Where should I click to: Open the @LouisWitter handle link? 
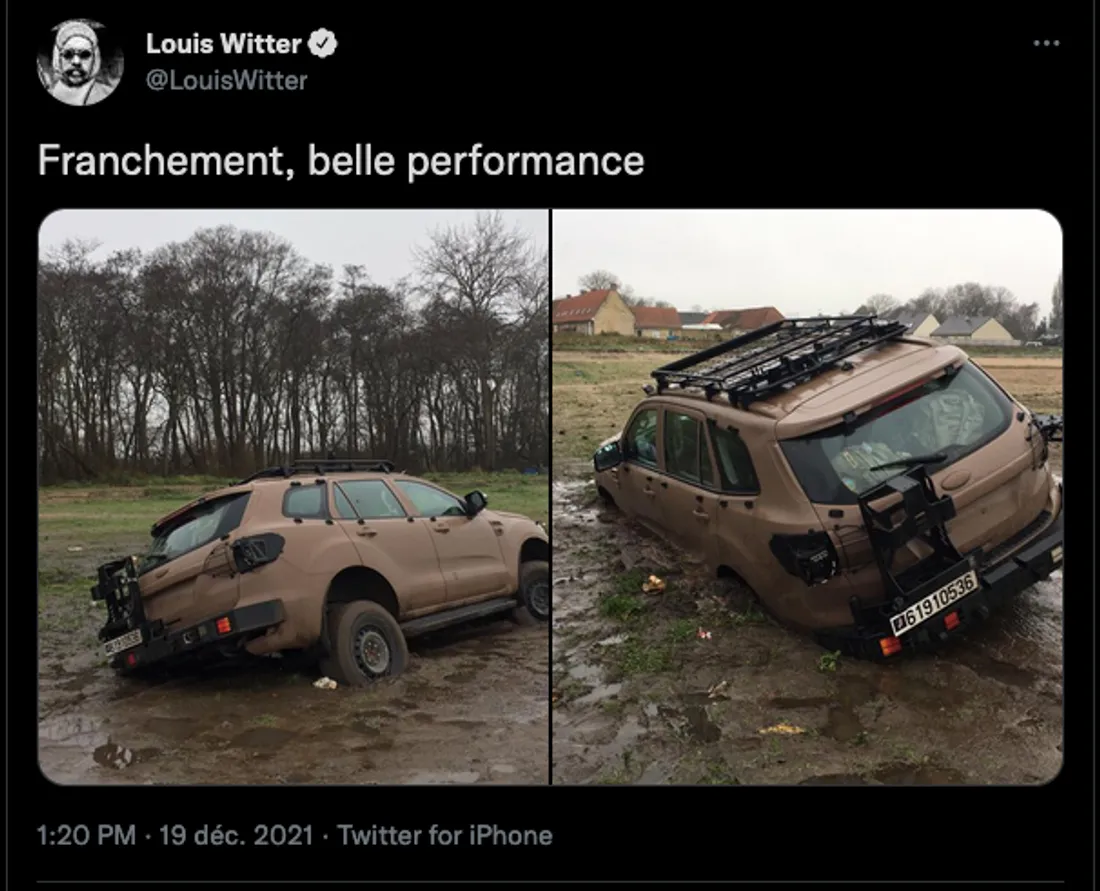click(227, 80)
